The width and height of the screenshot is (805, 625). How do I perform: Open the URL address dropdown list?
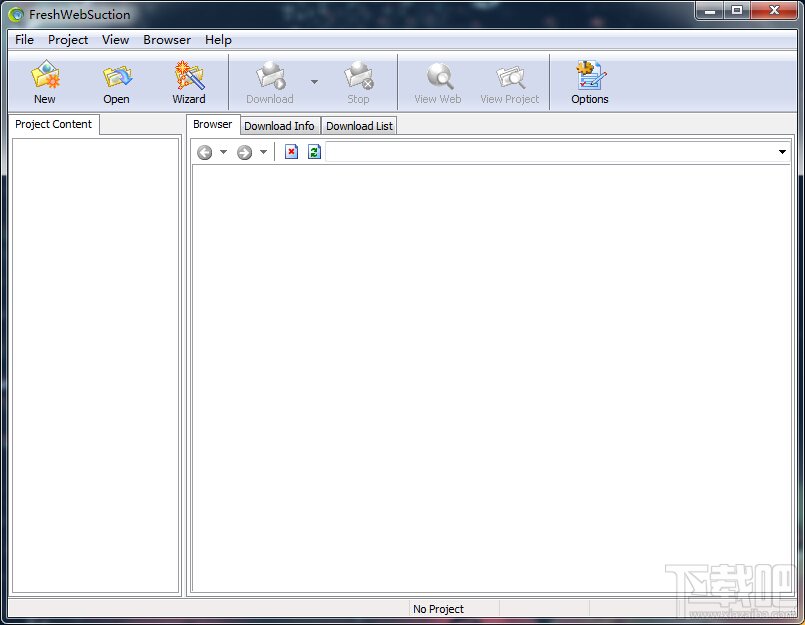[782, 152]
